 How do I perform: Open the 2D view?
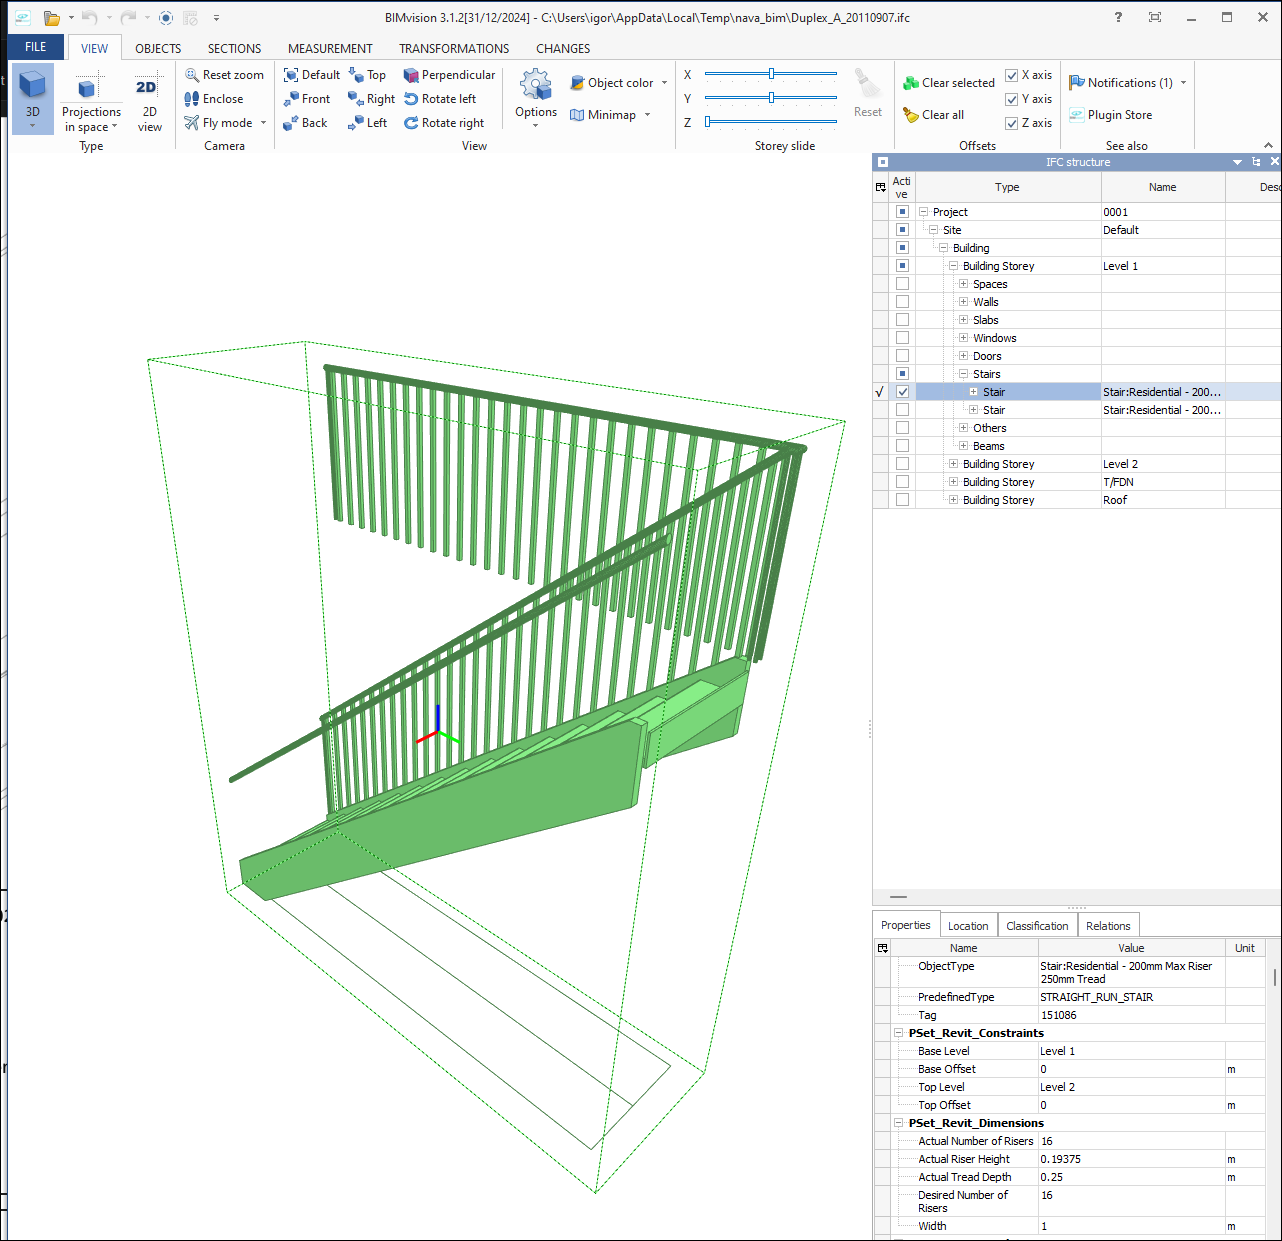point(149,104)
